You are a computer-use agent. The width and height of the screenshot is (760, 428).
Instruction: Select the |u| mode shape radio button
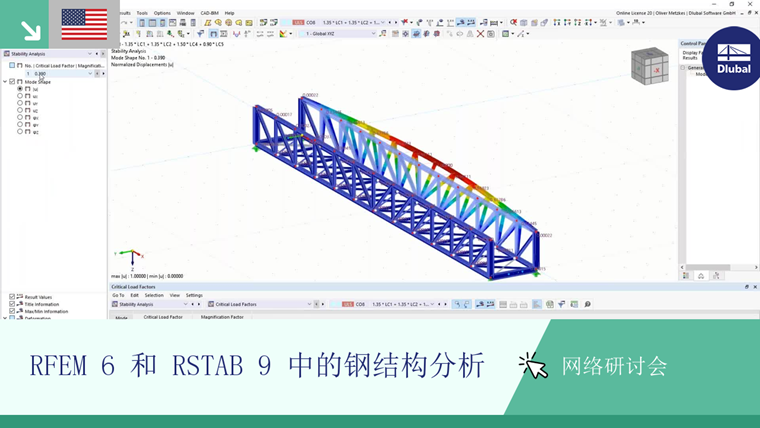pyautogui.click(x=20, y=89)
